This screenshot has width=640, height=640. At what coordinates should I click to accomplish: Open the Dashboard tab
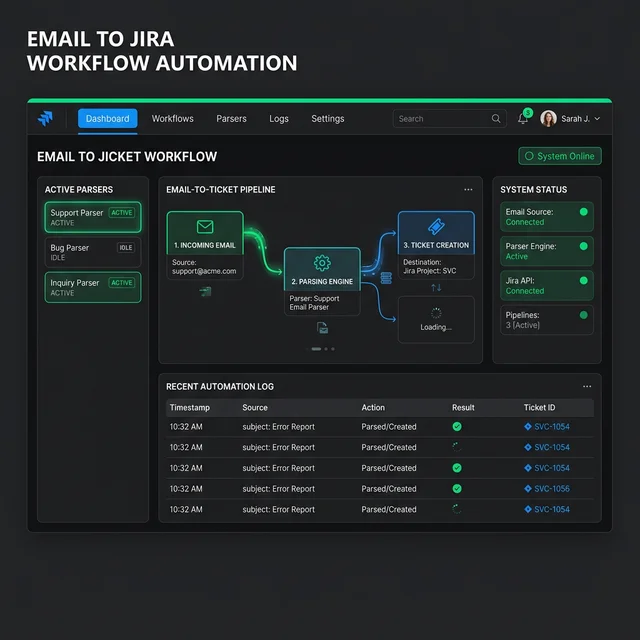point(107,119)
